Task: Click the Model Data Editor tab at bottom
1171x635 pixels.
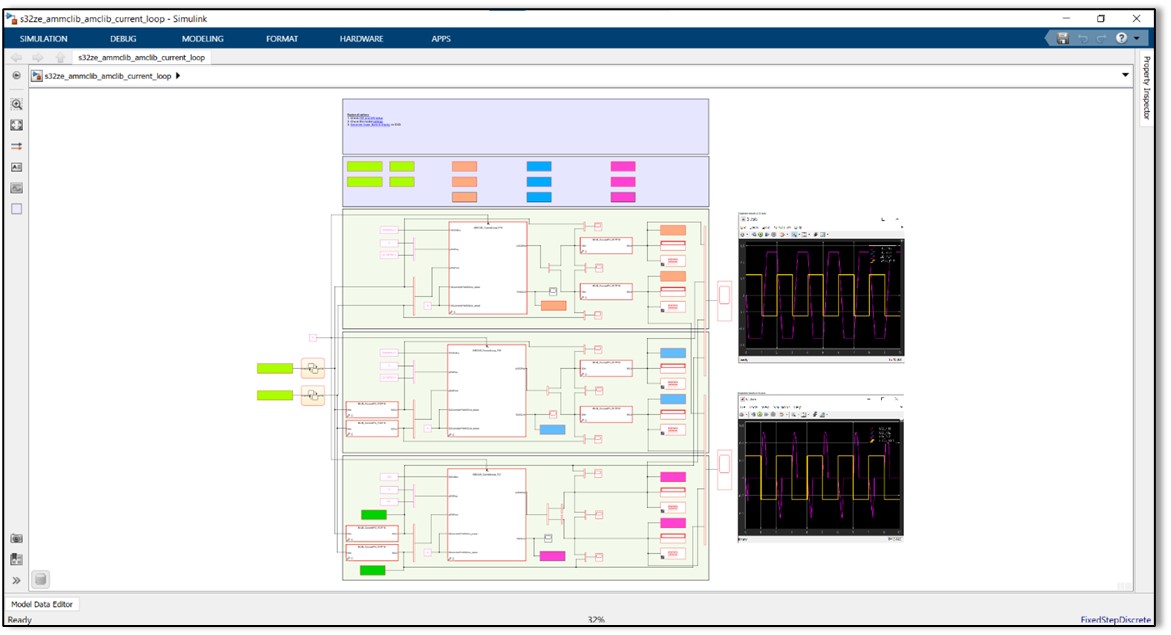Action: point(42,603)
